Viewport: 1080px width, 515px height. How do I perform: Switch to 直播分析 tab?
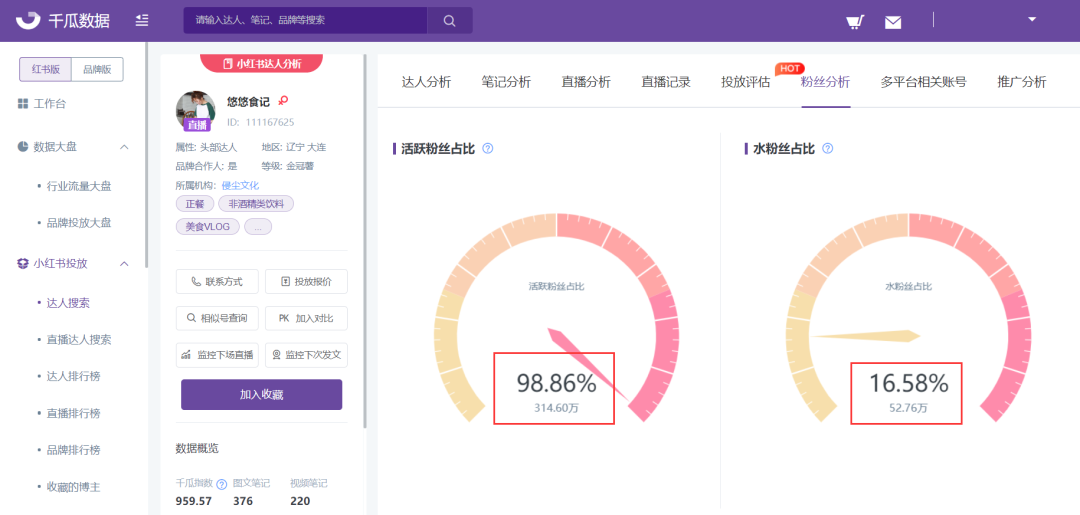point(586,83)
